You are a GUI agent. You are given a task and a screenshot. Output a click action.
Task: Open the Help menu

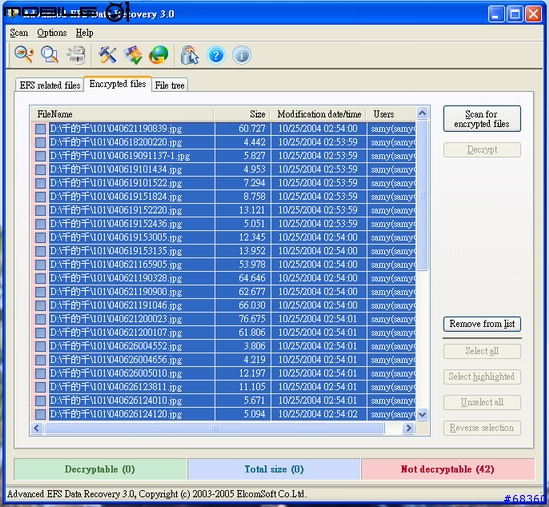tap(84, 33)
